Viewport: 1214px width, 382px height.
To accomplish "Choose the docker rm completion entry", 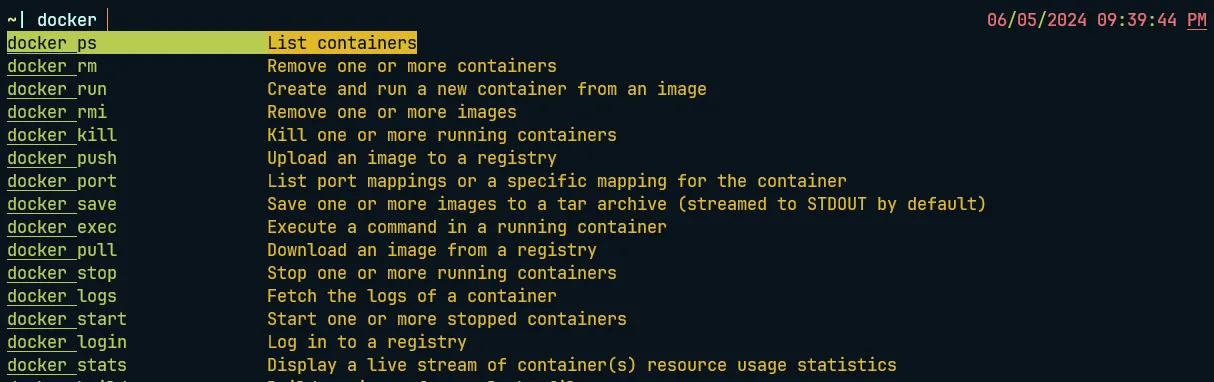I will point(52,66).
